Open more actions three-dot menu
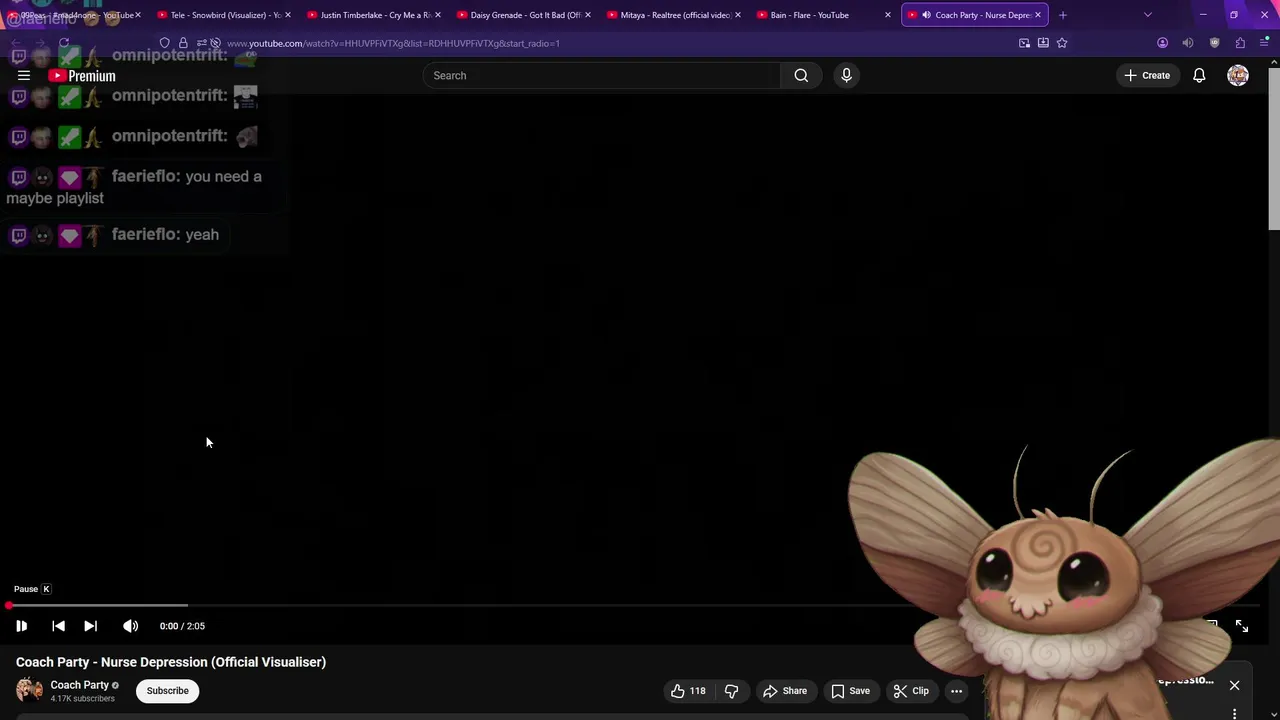This screenshot has height=720, width=1280. tap(956, 691)
